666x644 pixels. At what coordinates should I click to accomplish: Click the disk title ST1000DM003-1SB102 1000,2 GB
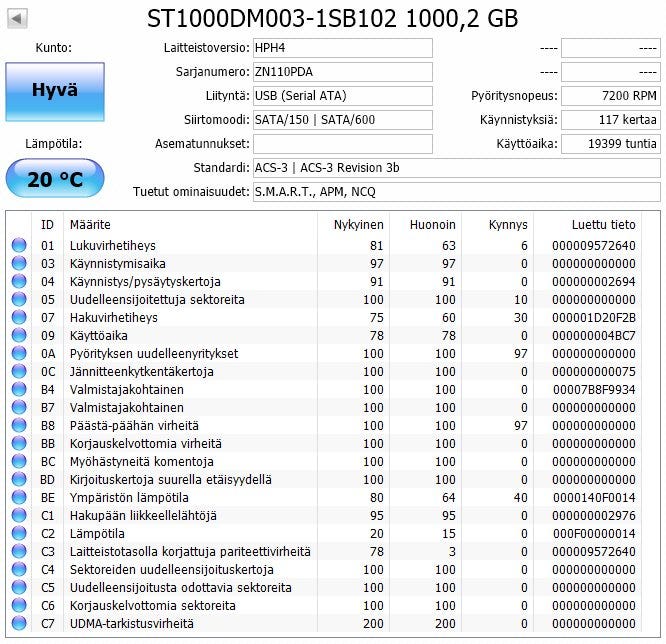333,19
